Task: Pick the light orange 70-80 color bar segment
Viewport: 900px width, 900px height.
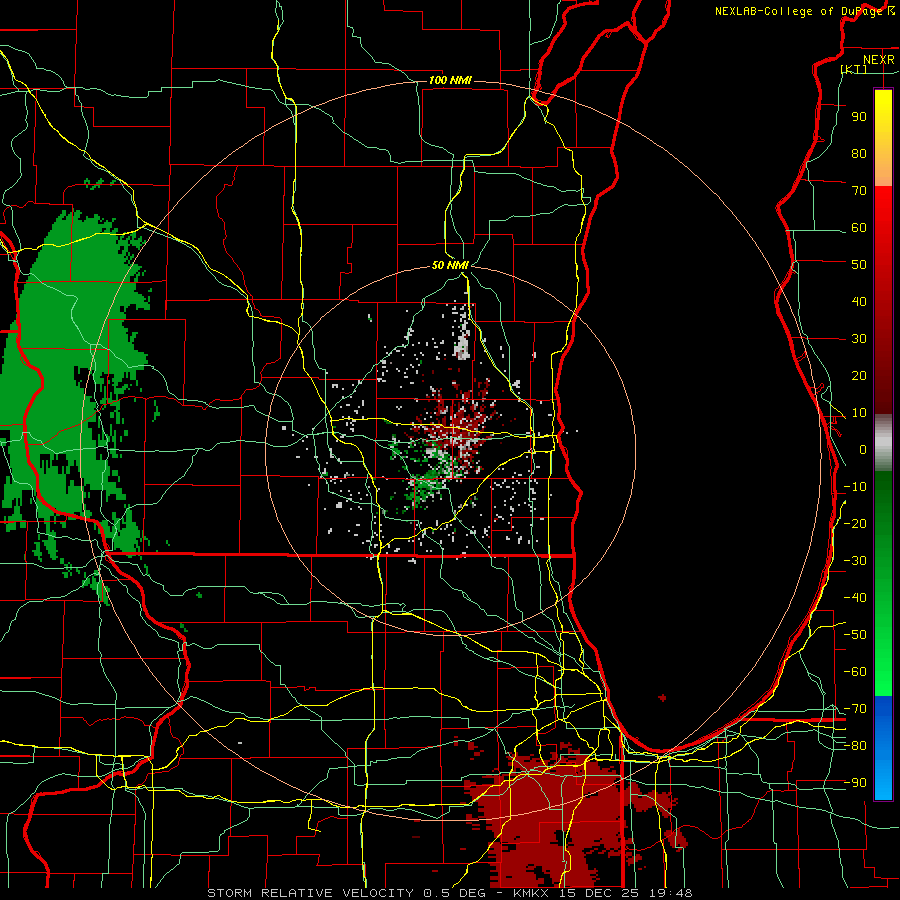Action: pyautogui.click(x=883, y=171)
